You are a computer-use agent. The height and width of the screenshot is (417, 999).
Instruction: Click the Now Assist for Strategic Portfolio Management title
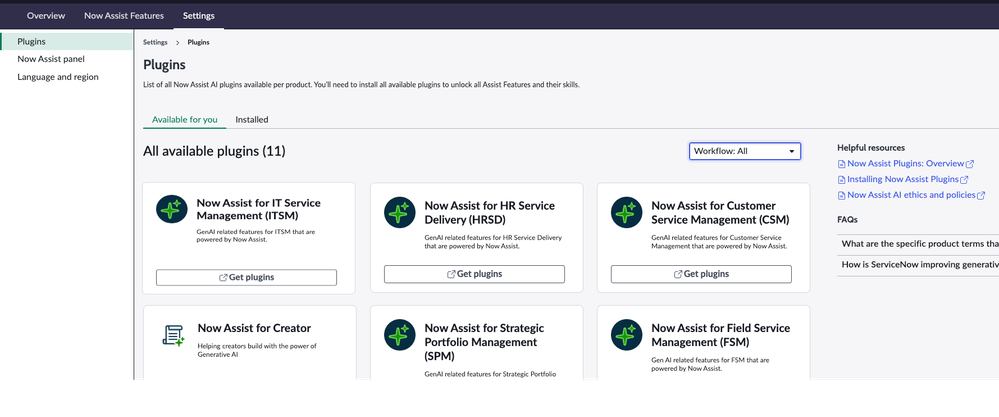point(484,342)
